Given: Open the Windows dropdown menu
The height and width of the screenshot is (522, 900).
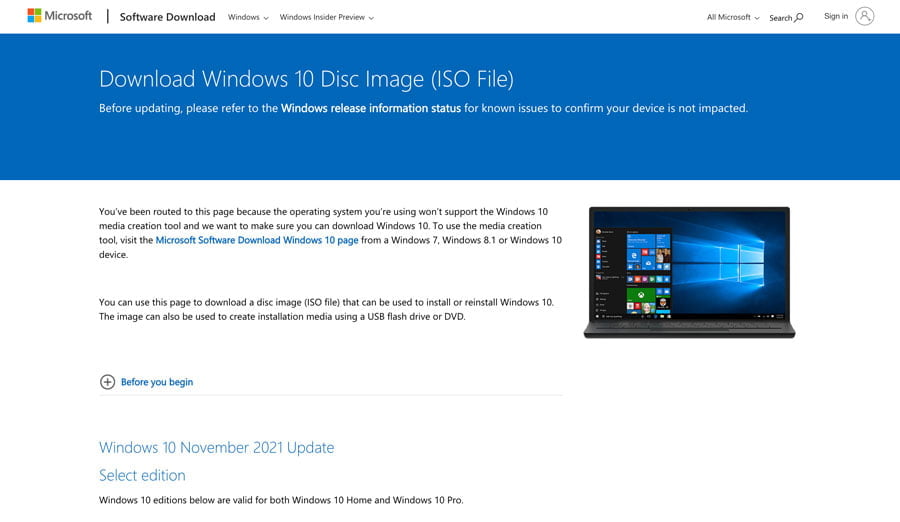Looking at the screenshot, I should 248,17.
